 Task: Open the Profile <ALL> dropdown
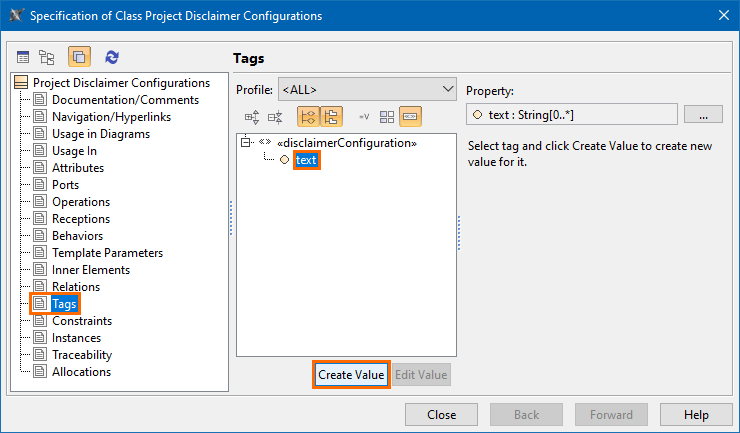(366, 90)
